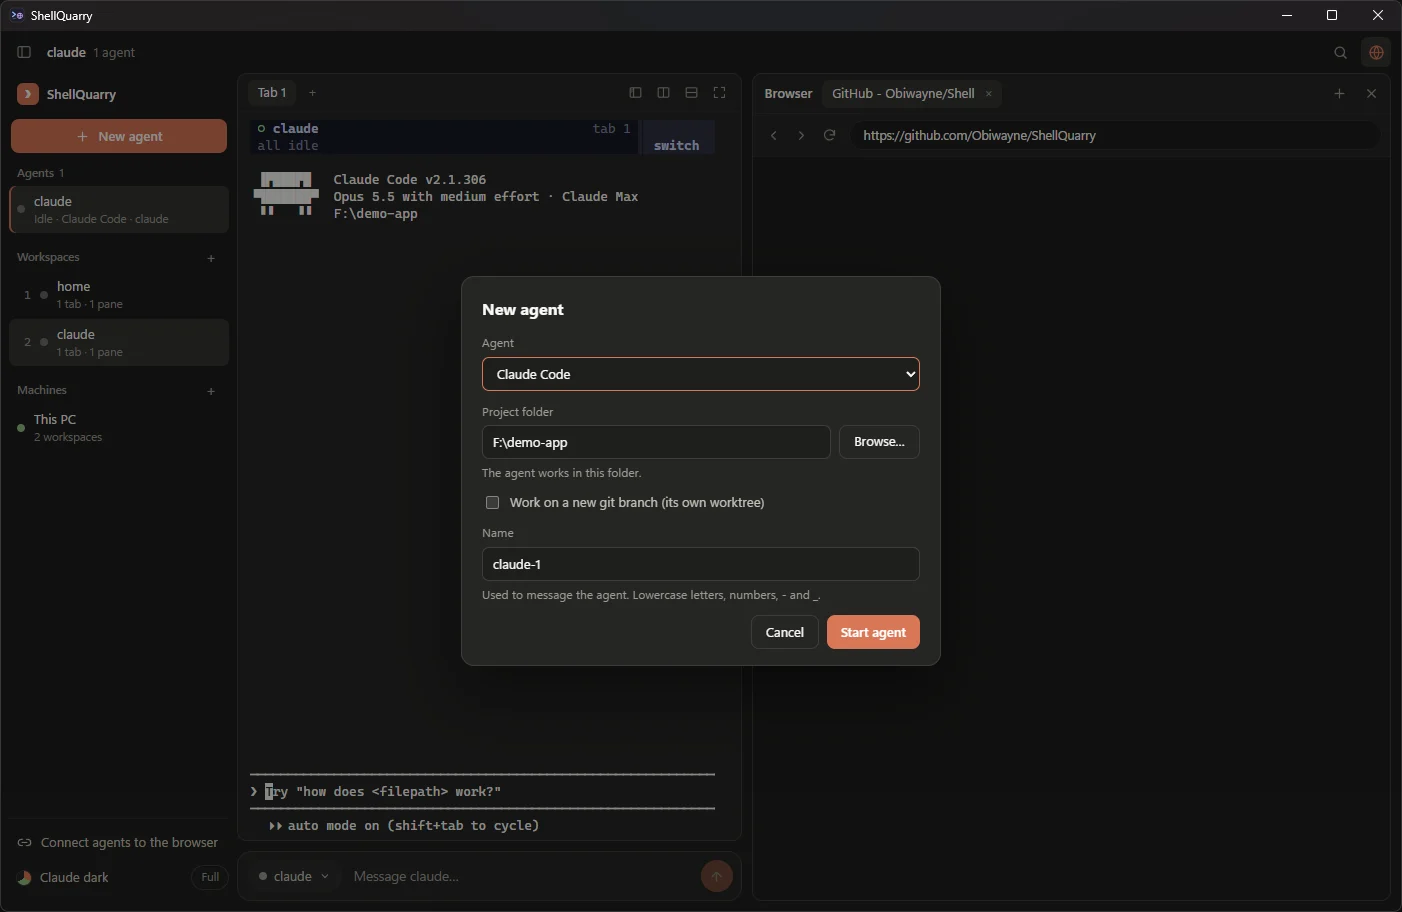Toggle the Full mode pill
This screenshot has width=1402, height=912.
[209, 877]
